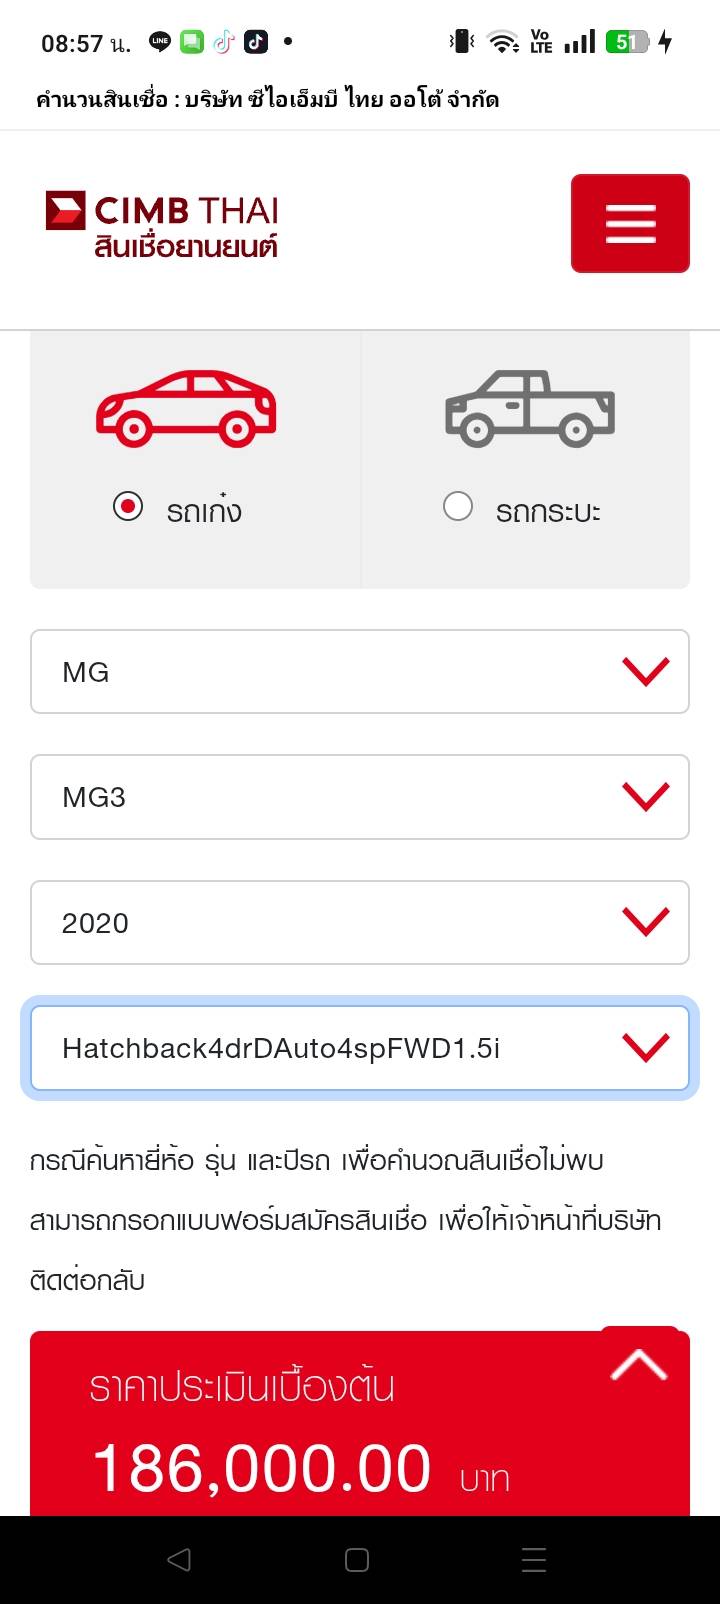Tap the page title text at top
720x1604 pixels.
pos(268,99)
